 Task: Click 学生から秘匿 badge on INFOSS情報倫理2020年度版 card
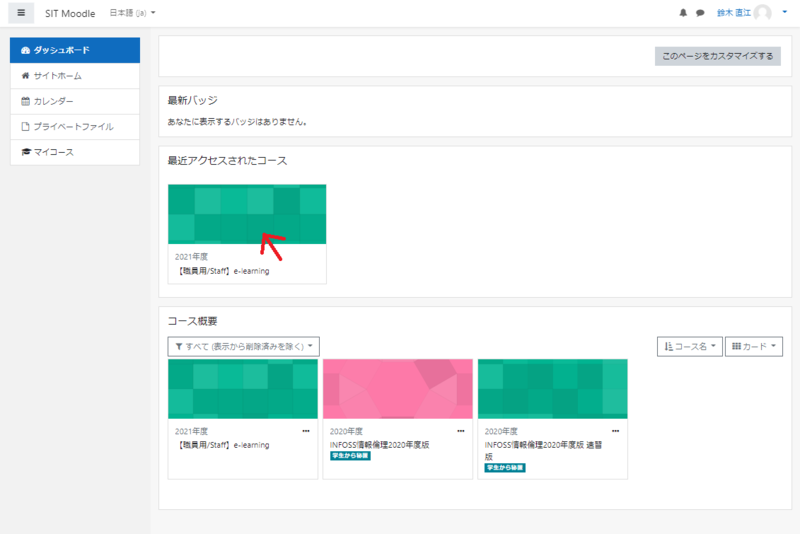pos(350,455)
